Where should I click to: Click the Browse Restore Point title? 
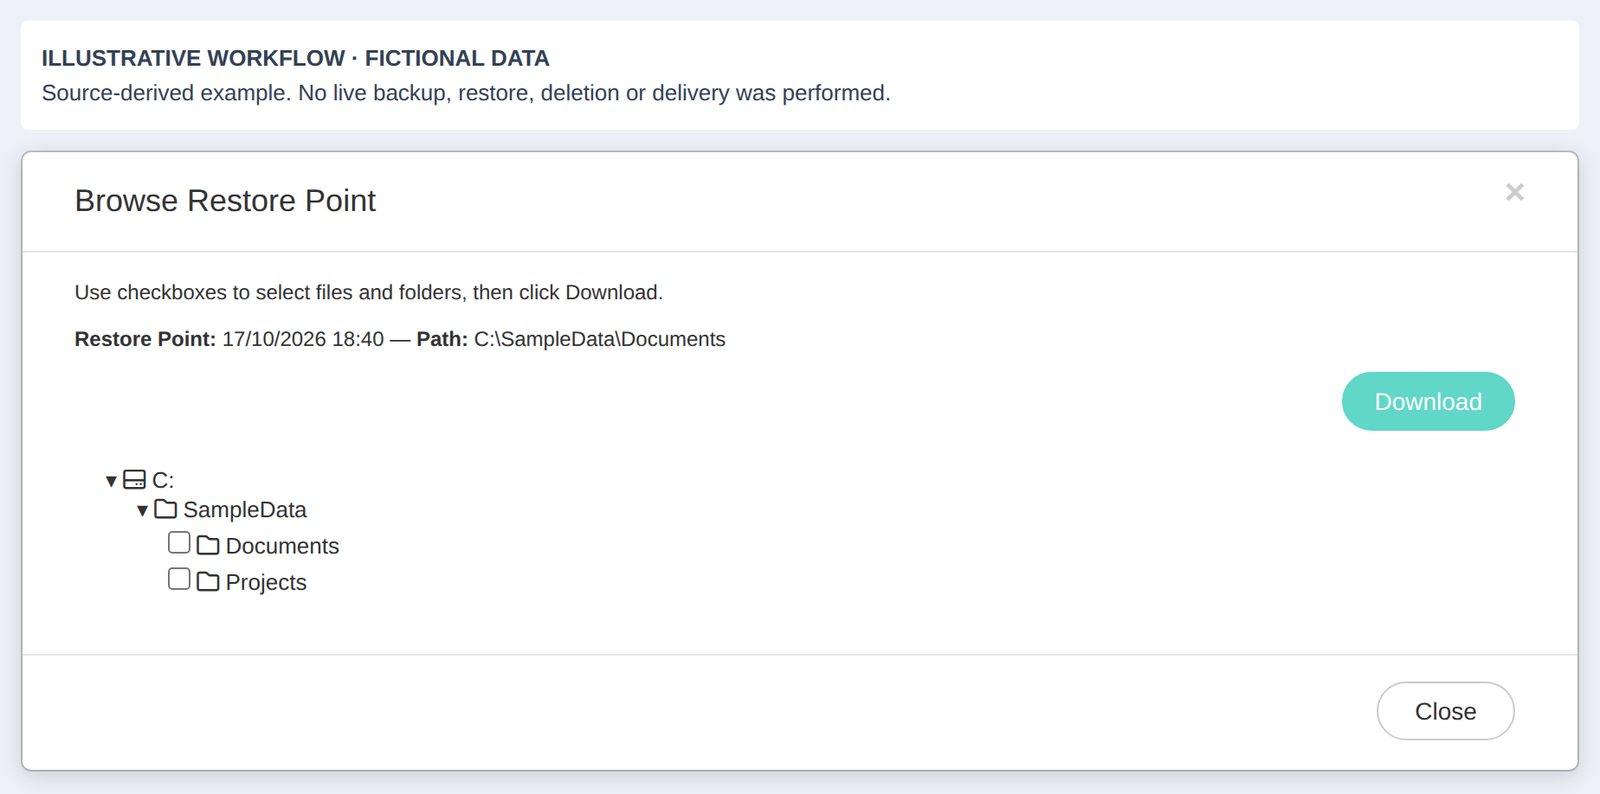point(225,201)
